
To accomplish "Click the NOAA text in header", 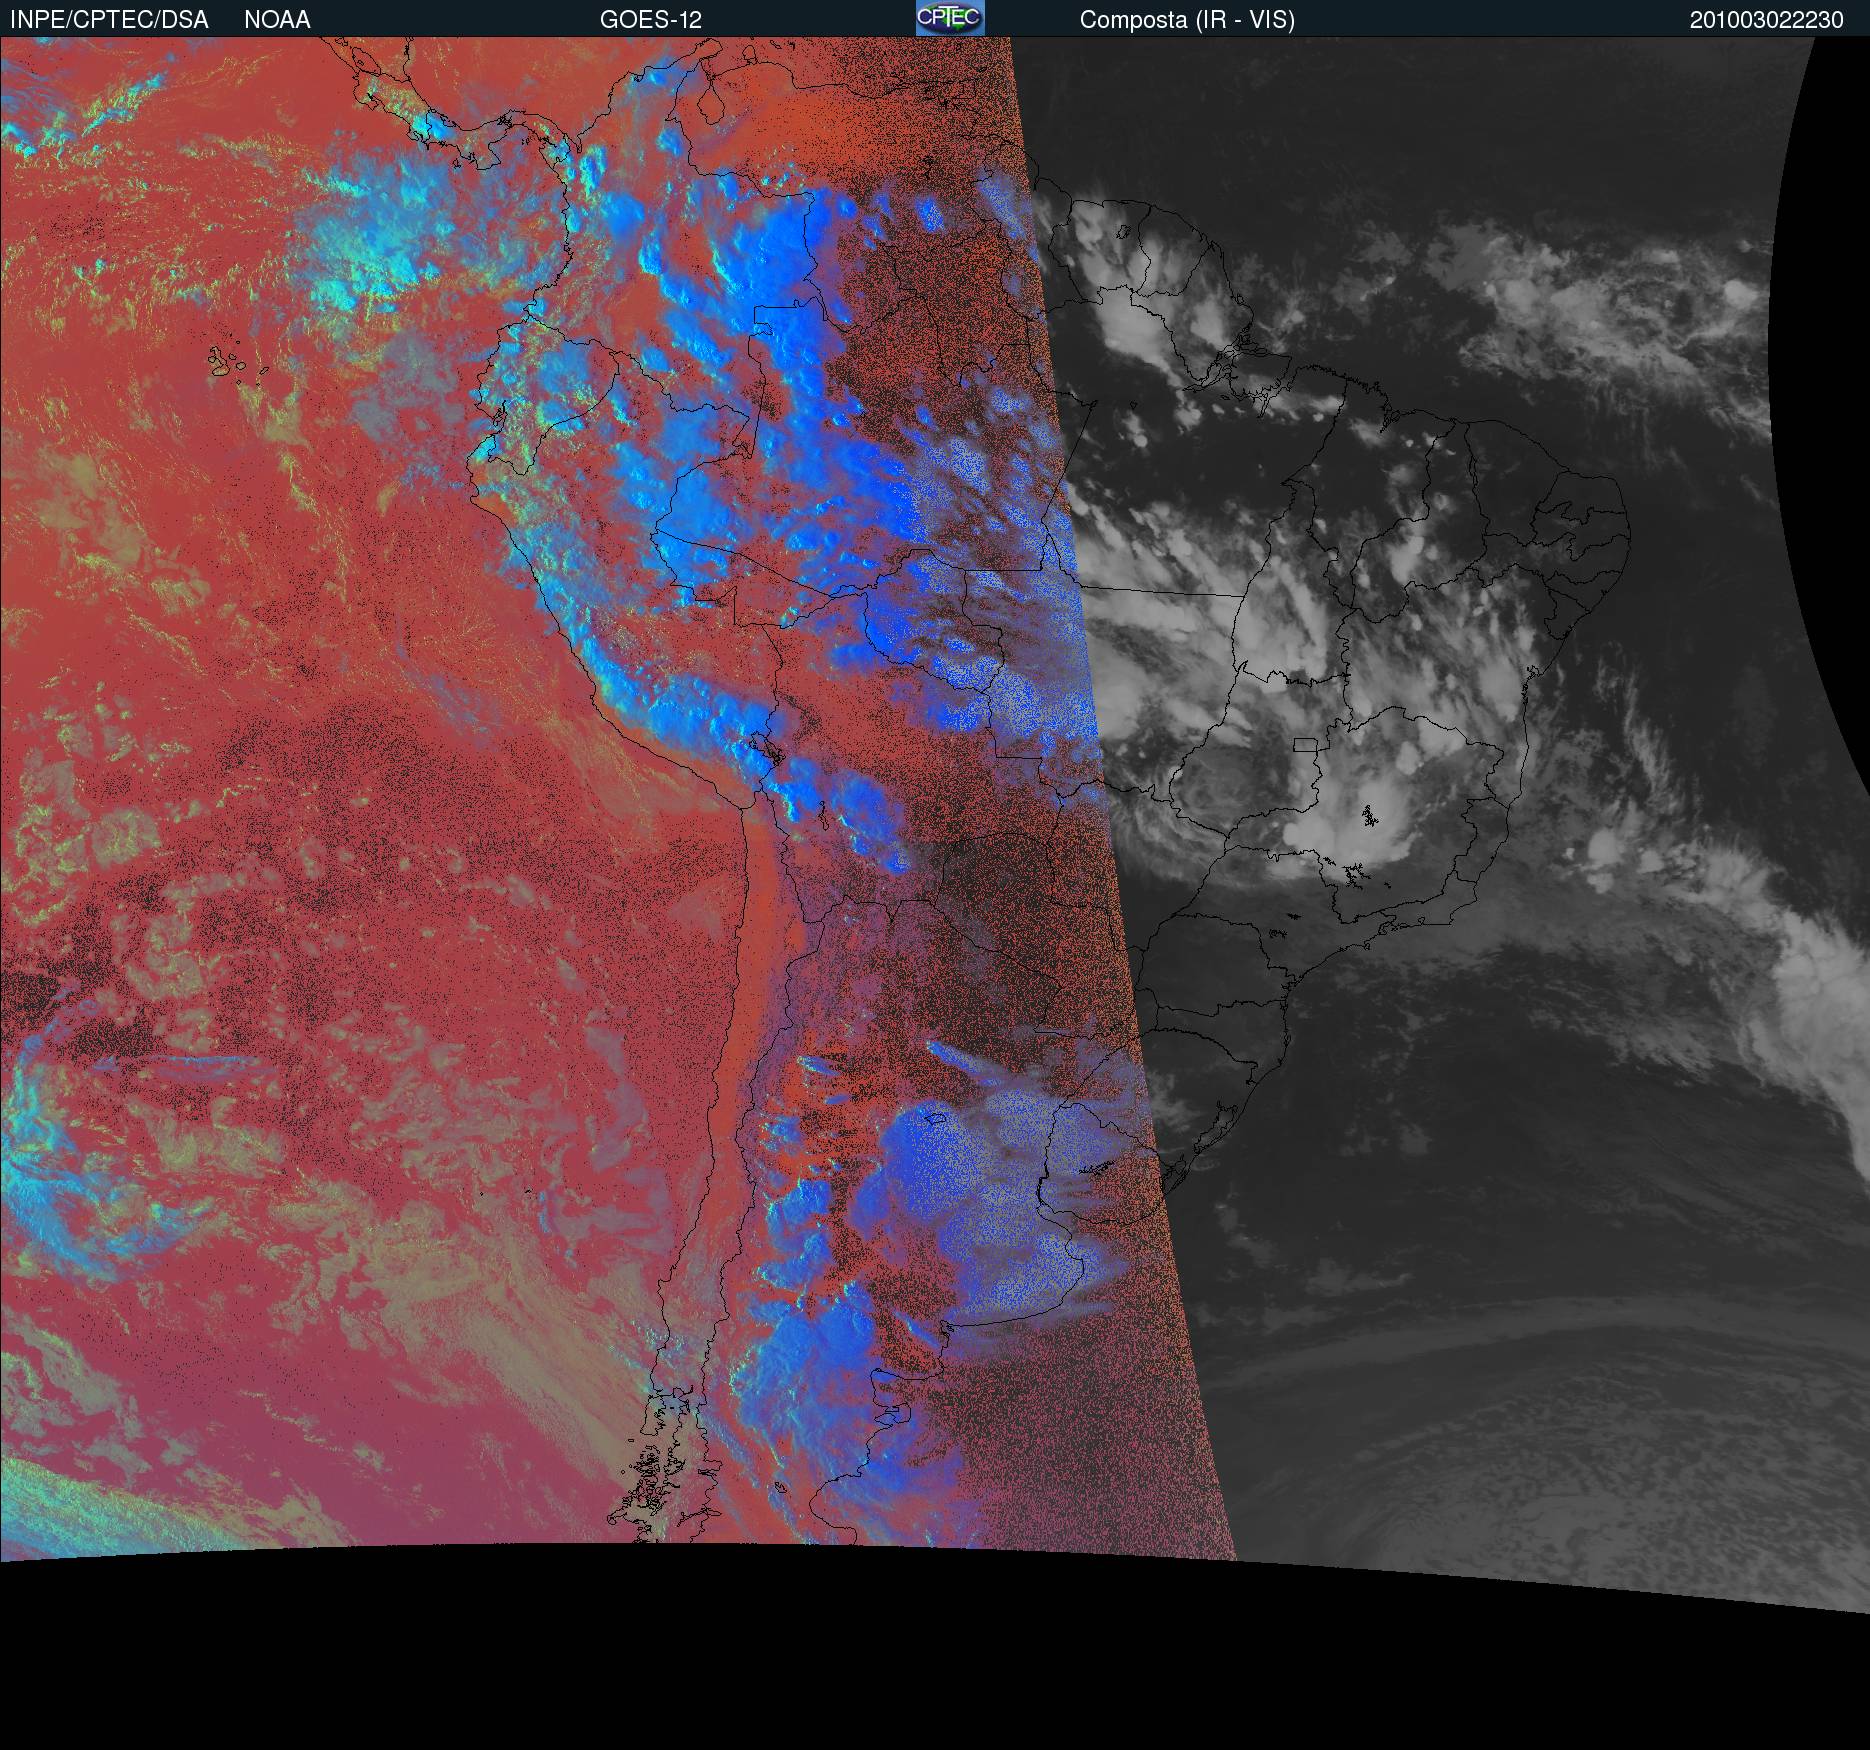I will [277, 20].
